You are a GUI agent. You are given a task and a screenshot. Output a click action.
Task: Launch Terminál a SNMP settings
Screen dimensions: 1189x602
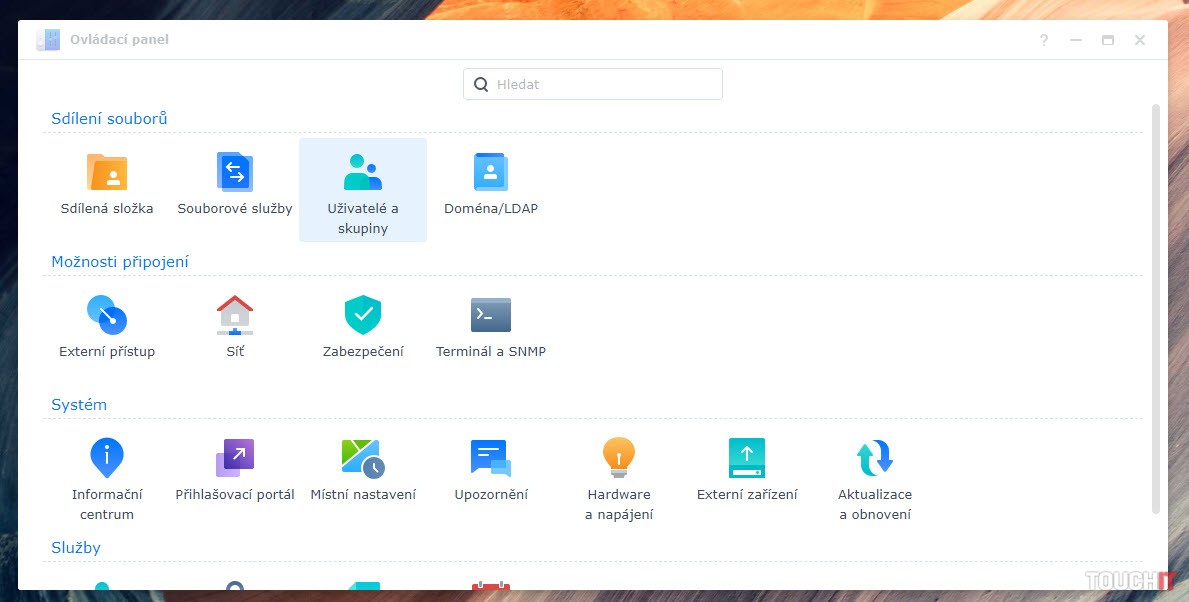pyautogui.click(x=491, y=316)
